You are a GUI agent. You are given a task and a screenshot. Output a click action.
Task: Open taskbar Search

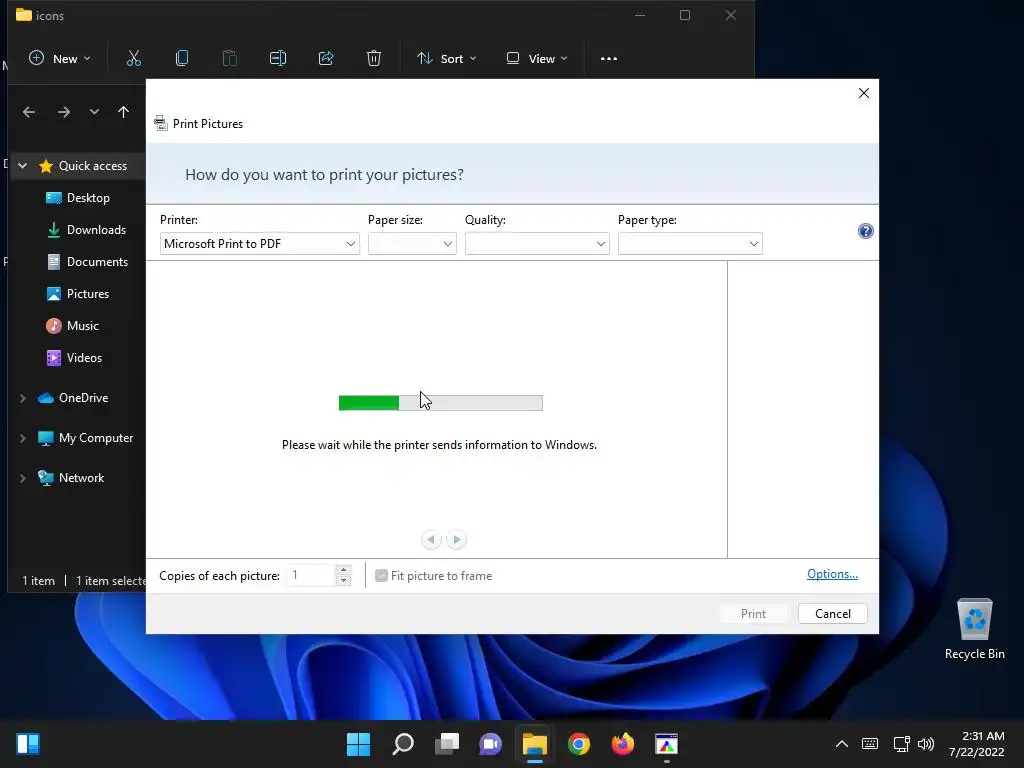(x=403, y=744)
